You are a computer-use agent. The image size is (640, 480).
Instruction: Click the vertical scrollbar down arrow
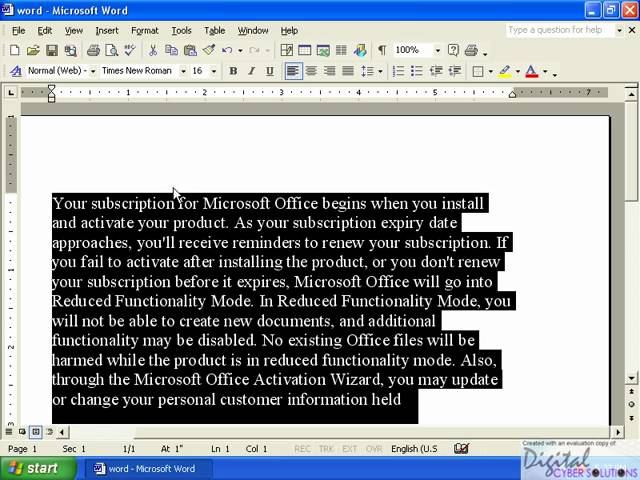point(631,378)
